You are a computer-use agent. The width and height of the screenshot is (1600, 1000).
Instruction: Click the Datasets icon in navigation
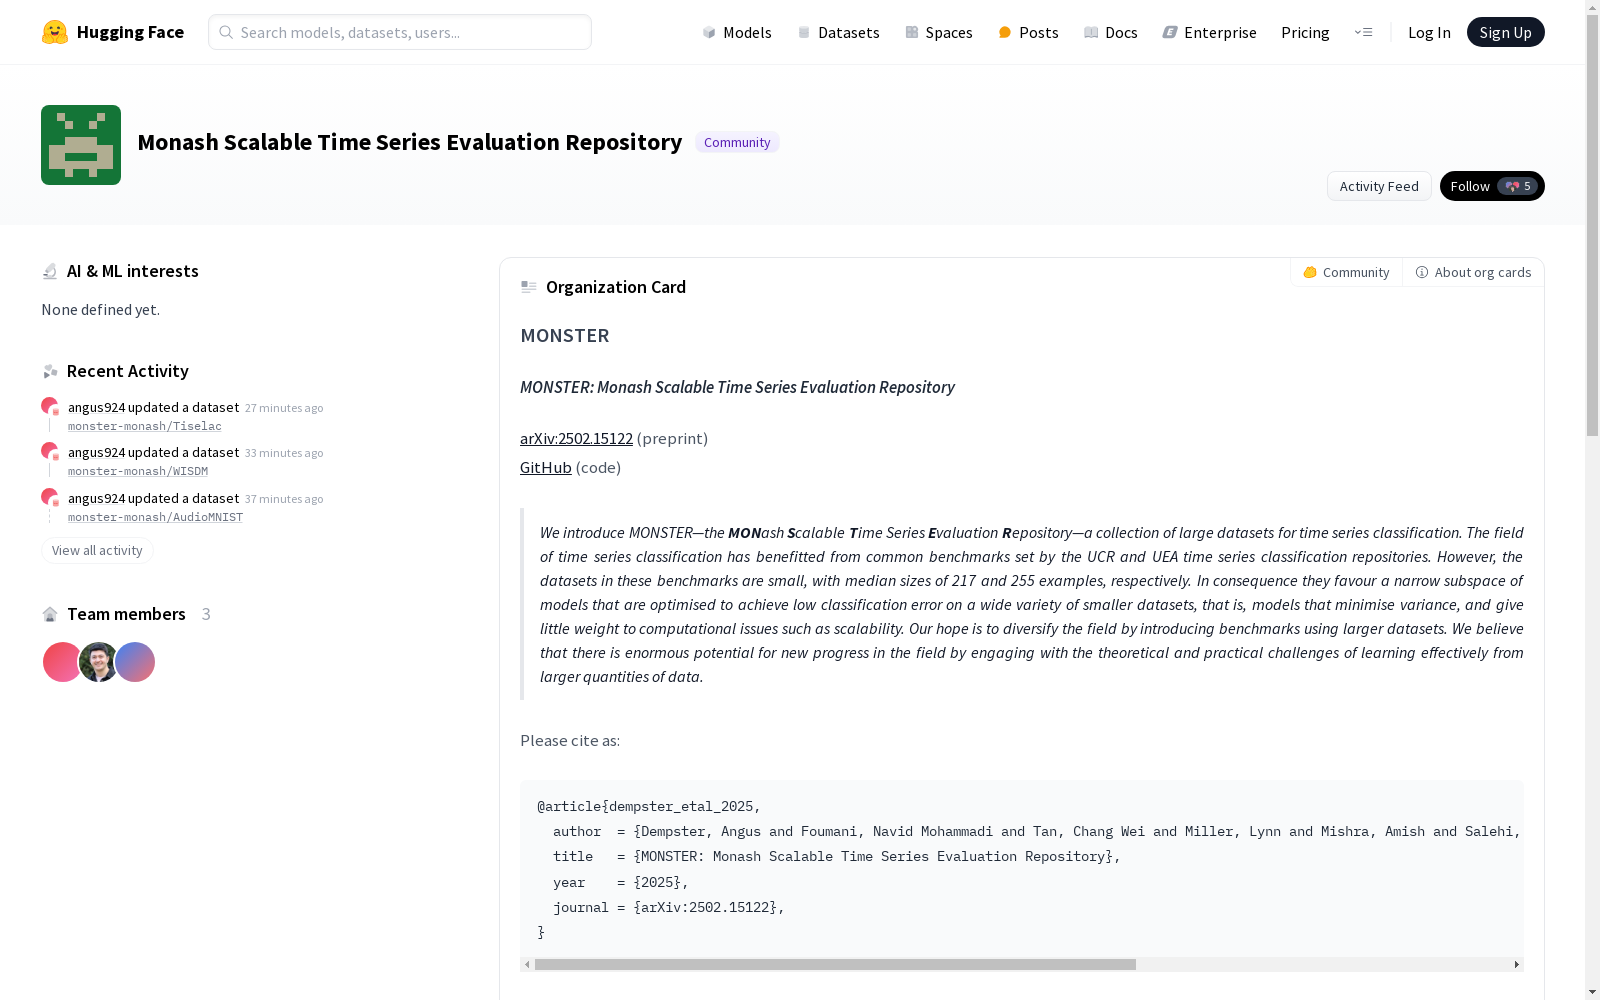coord(804,32)
